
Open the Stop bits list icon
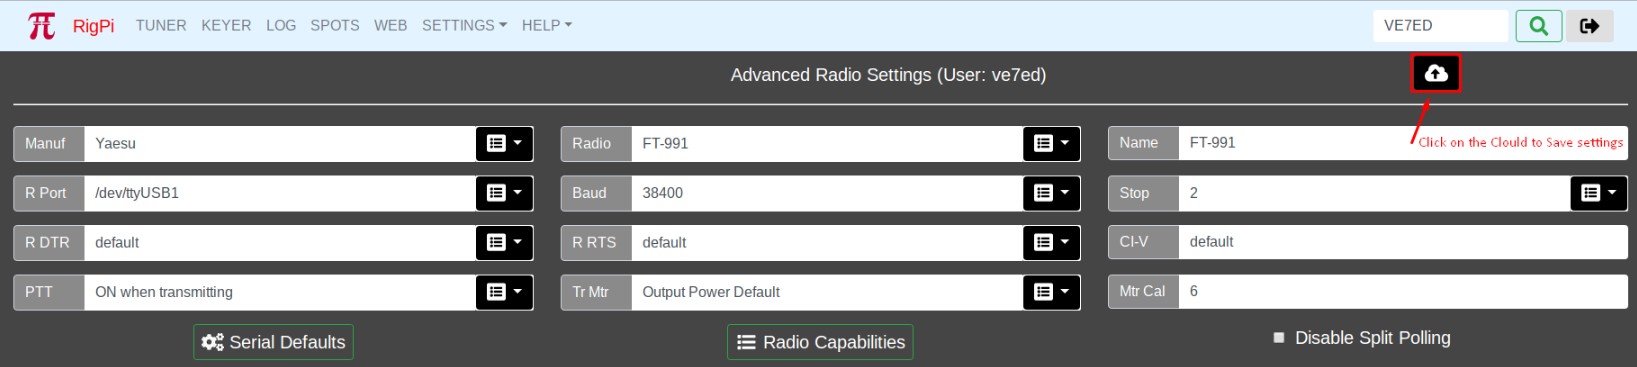(1599, 193)
